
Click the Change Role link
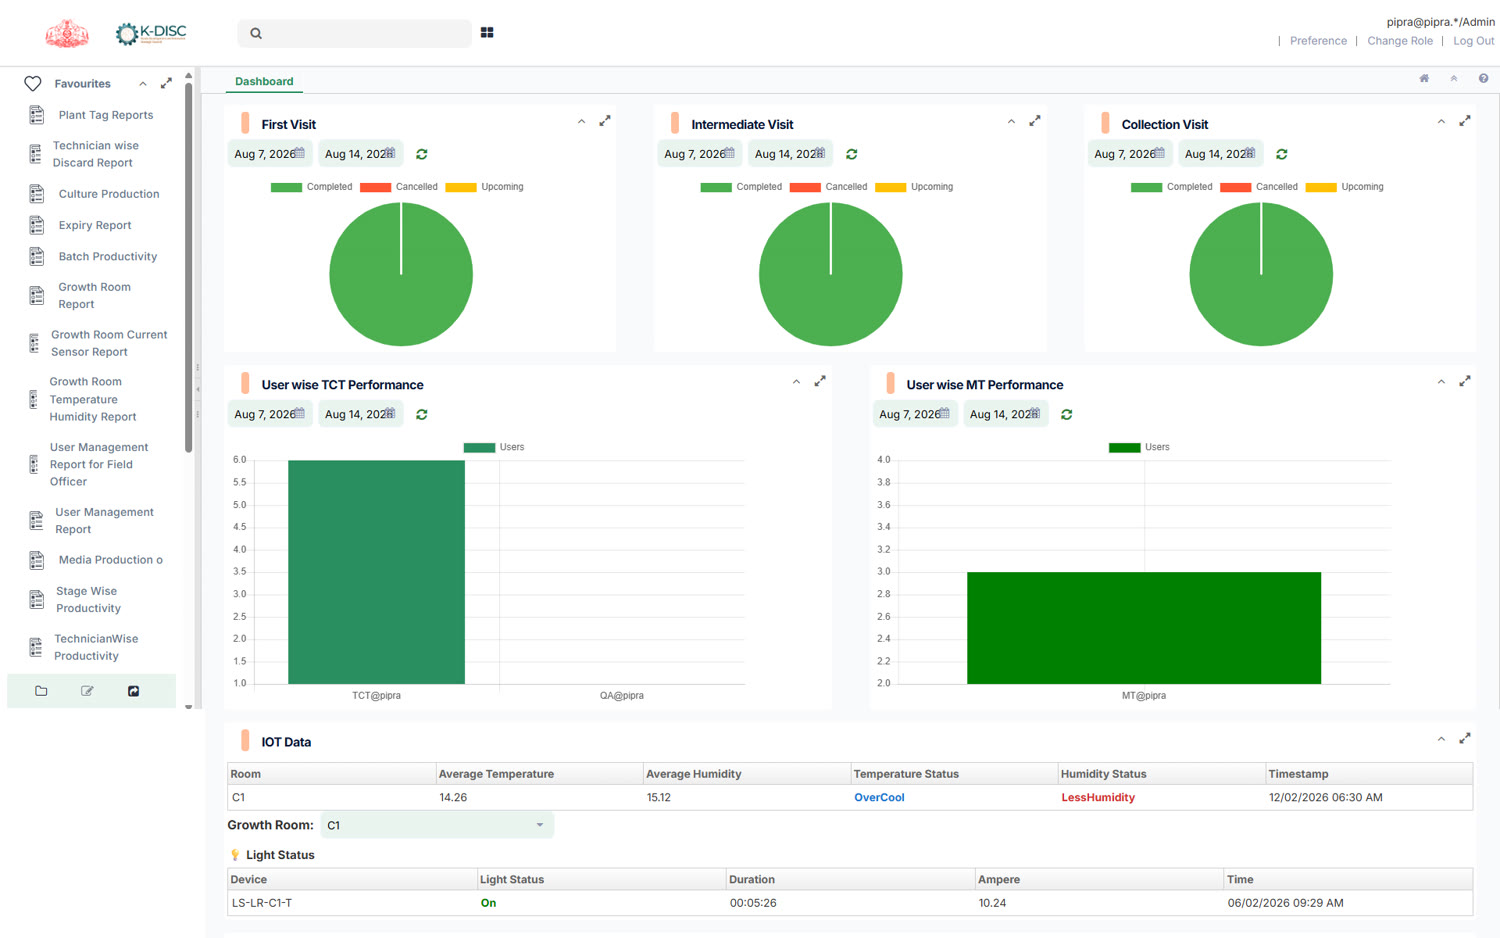[x=1400, y=41]
